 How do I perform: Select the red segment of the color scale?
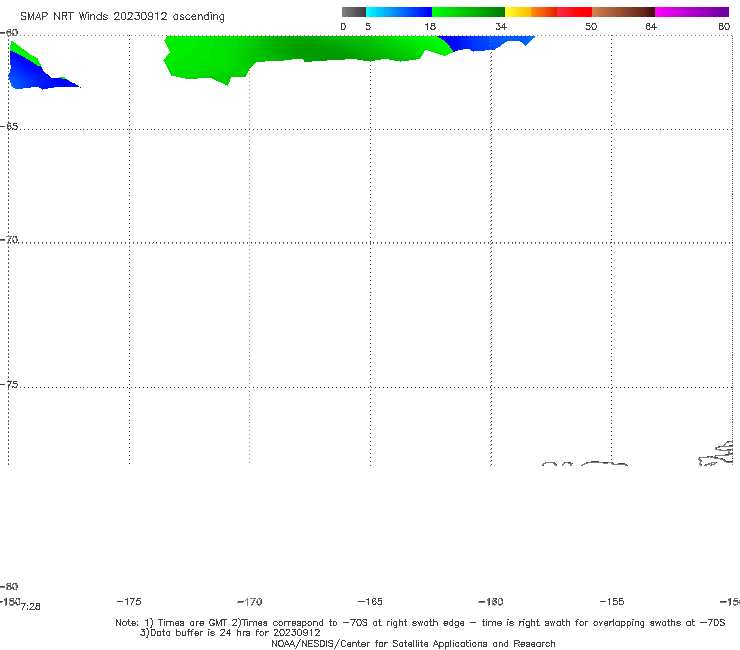click(574, 12)
